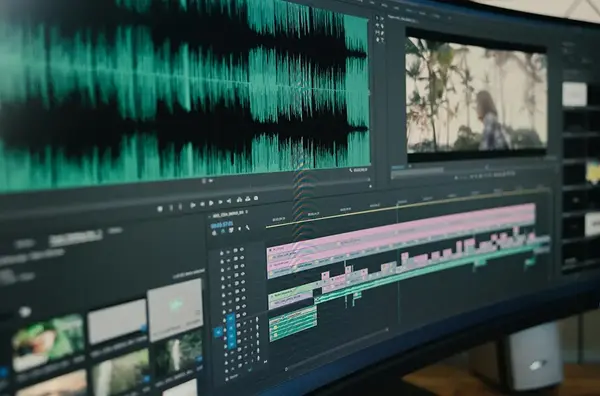Toggle Linked Selection in the timeline header
Image resolution: width=600 pixels, height=396 pixels.
pyautogui.click(x=231, y=230)
